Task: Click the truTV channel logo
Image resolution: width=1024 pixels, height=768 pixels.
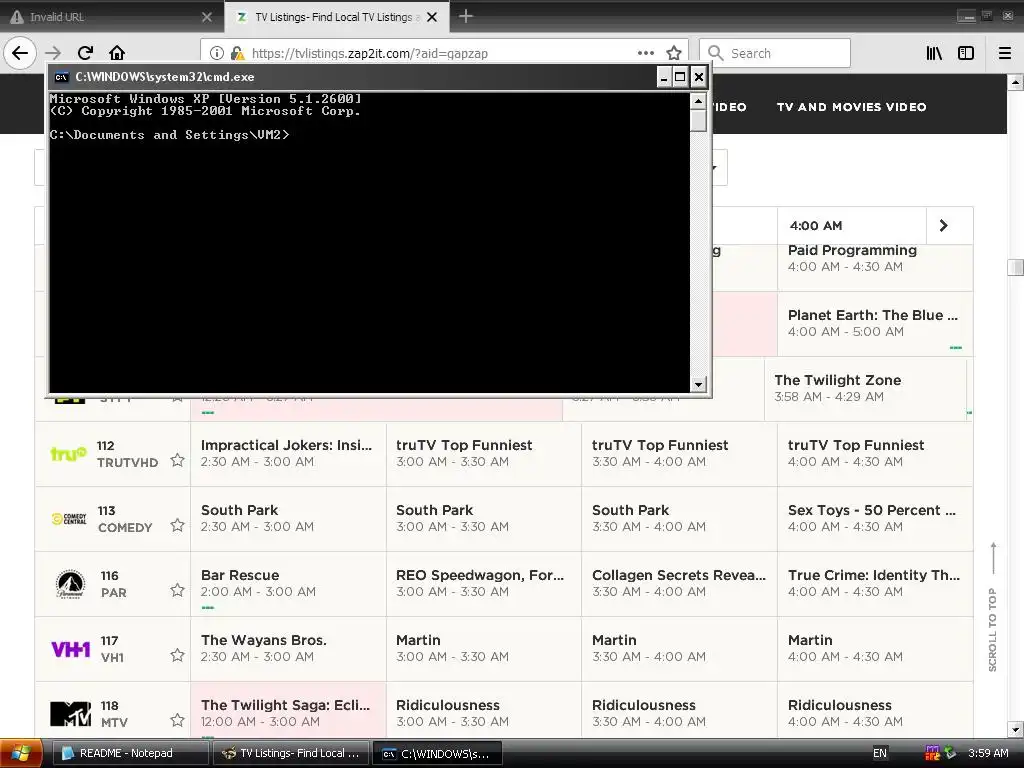Action: 68,453
